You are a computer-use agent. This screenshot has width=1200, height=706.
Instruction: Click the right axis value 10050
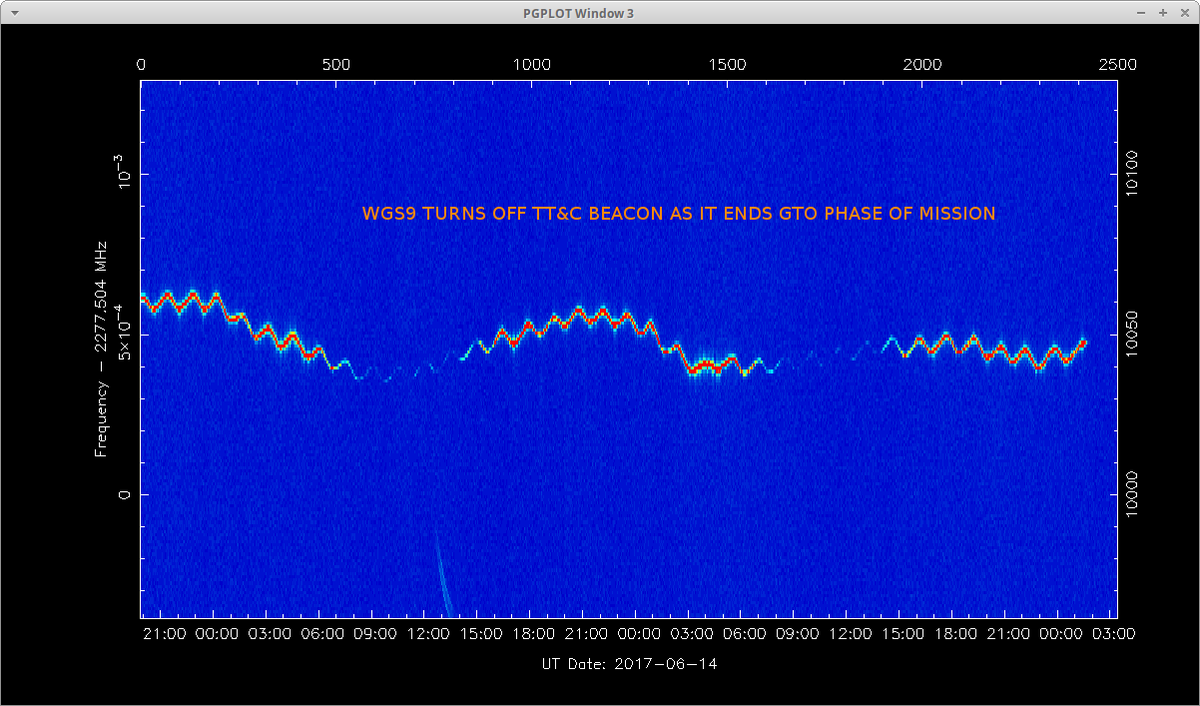(x=1133, y=335)
